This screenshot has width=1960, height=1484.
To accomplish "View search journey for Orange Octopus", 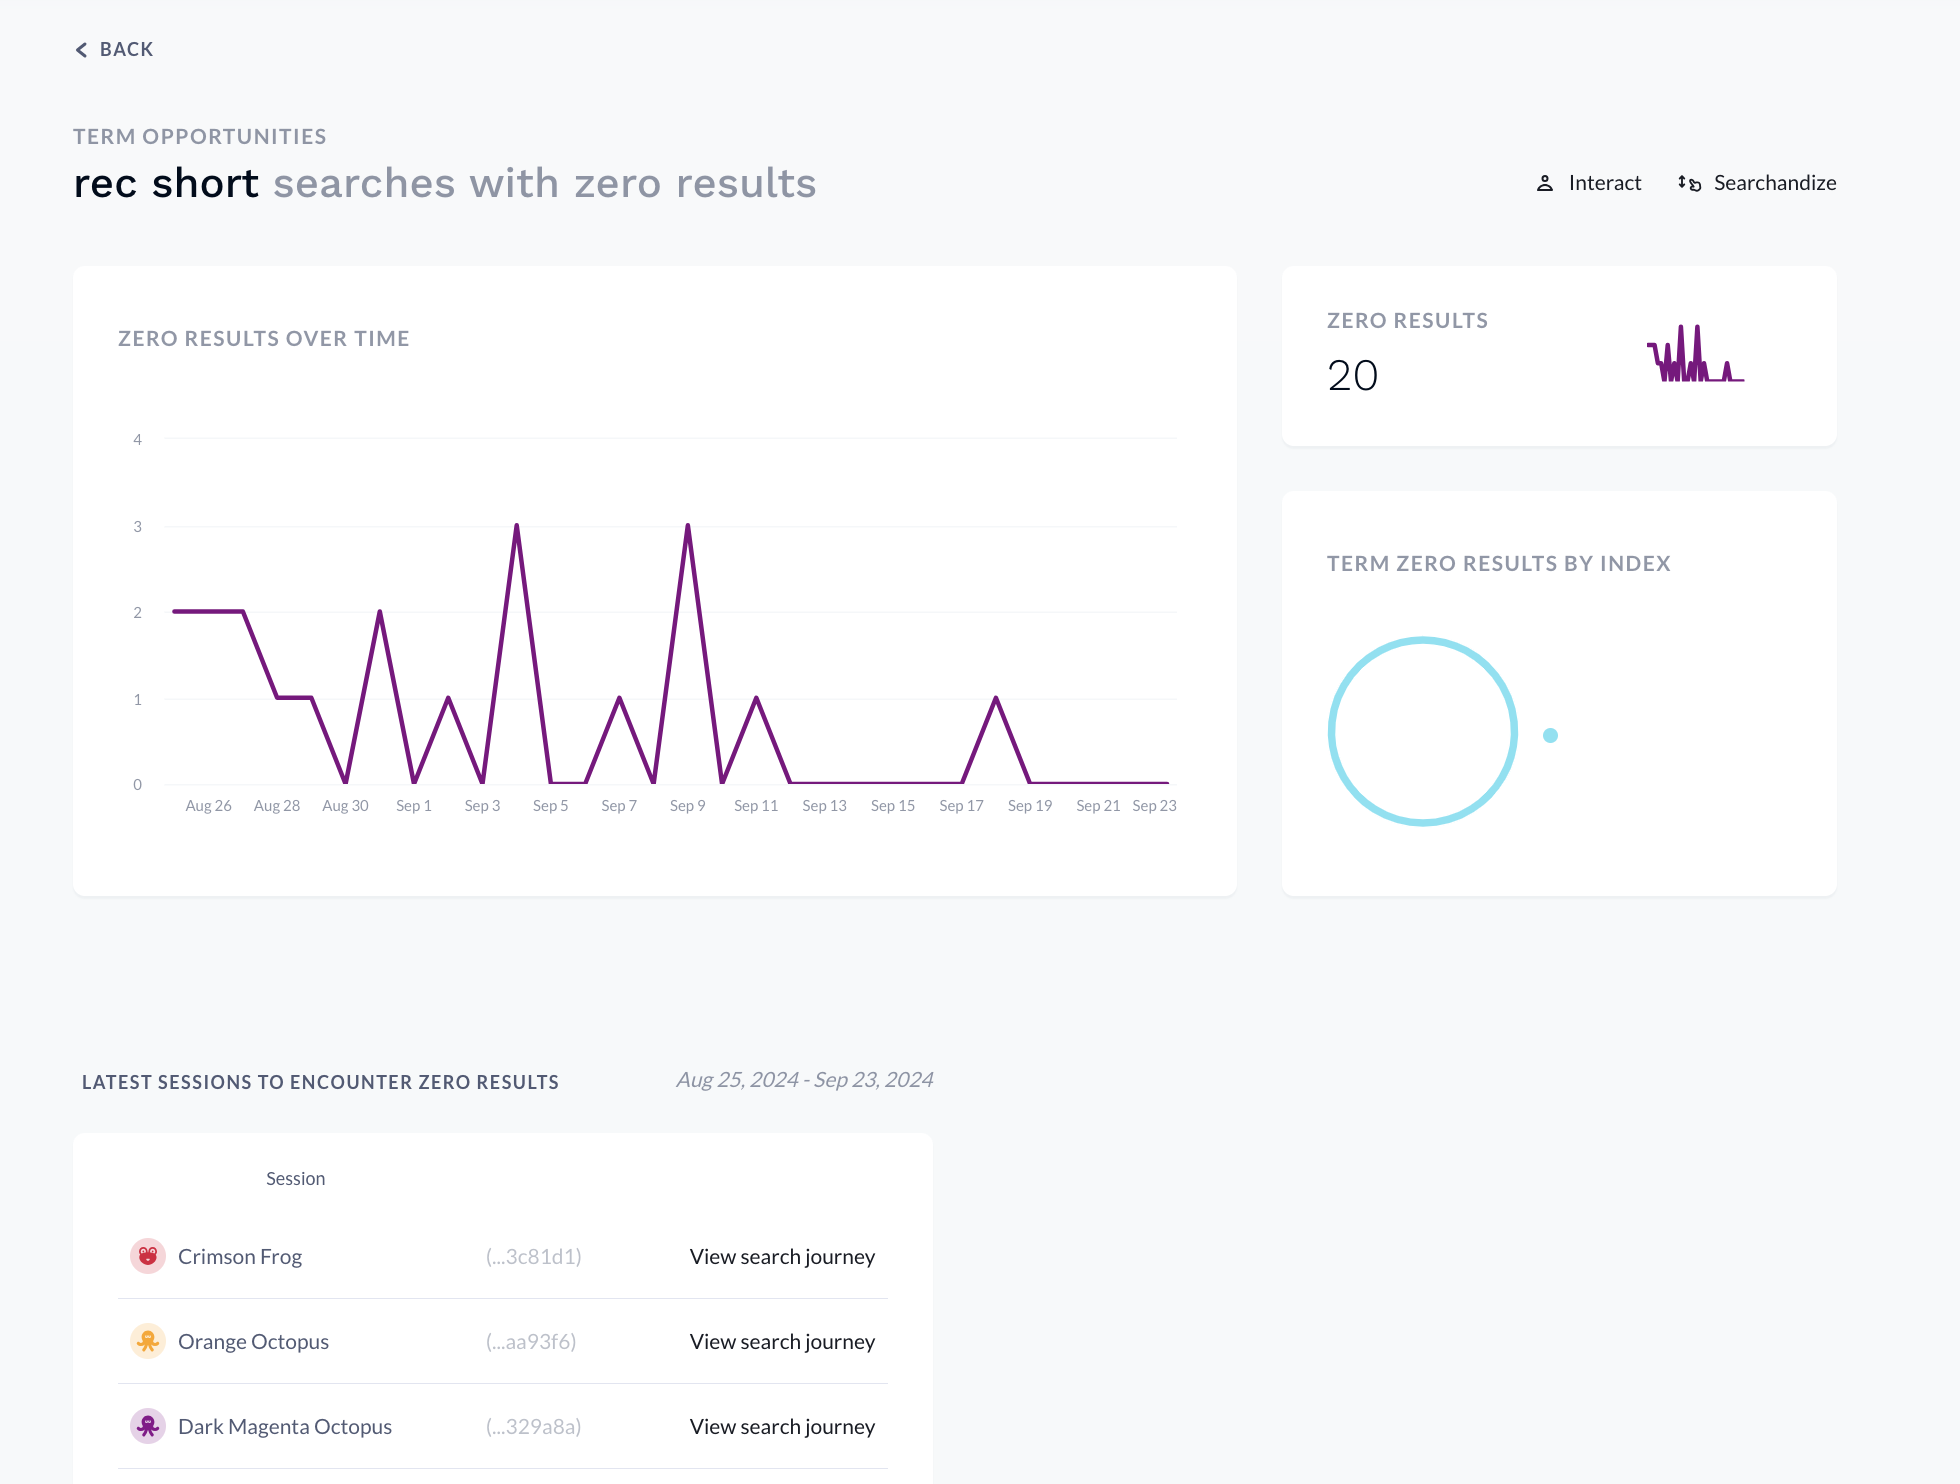I will 782,1341.
